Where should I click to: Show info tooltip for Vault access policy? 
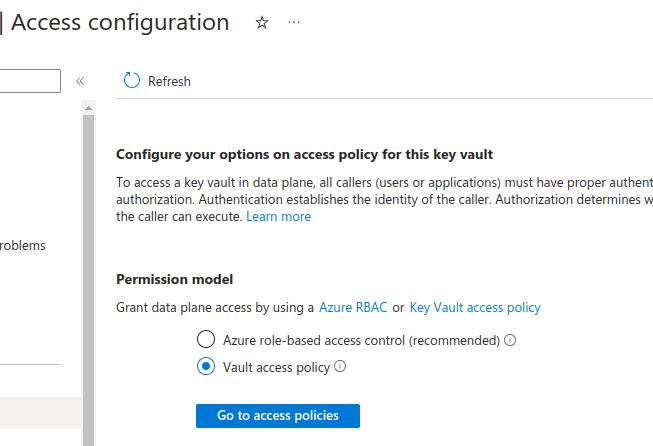340,366
